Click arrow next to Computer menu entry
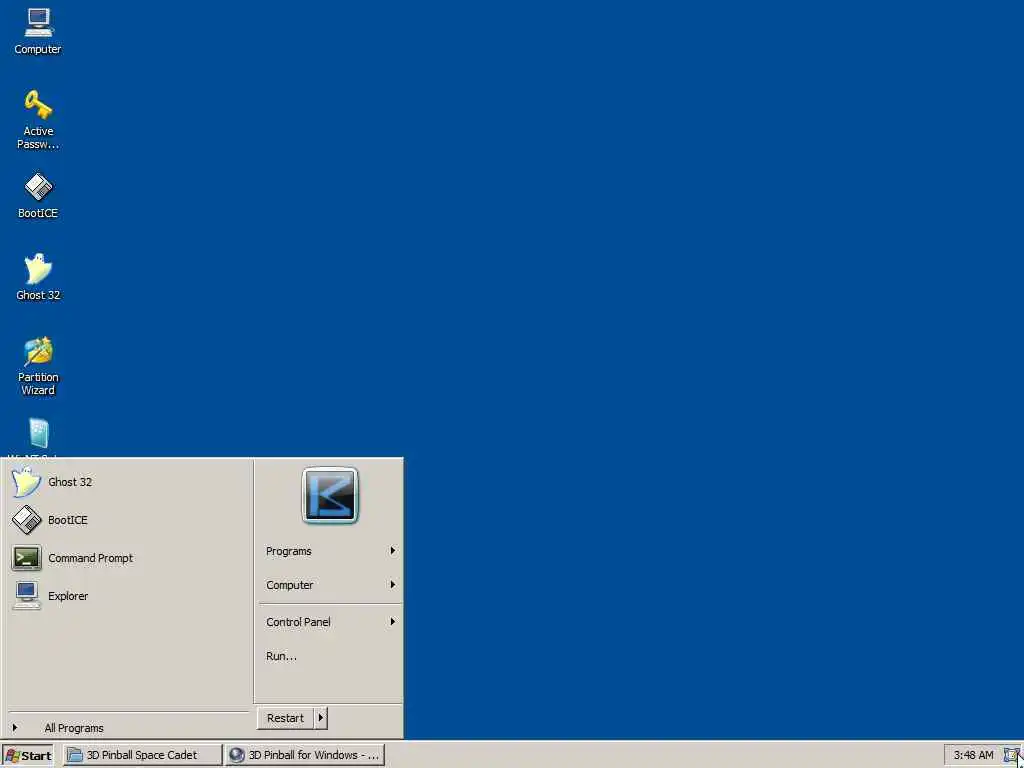Screen dimensions: 1024x768 [392, 584]
